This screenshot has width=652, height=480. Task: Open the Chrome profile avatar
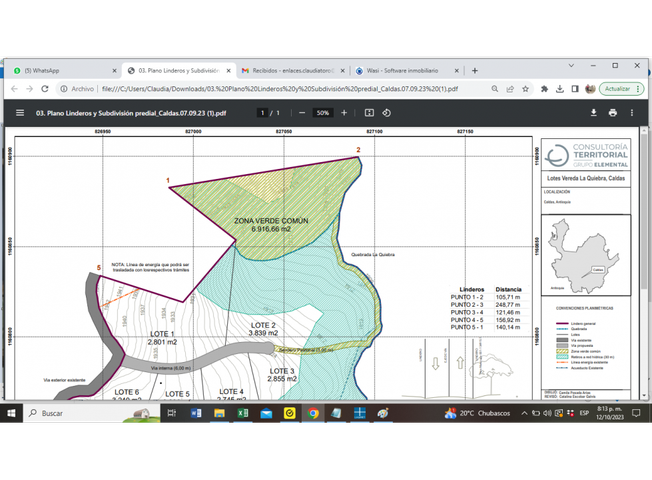590,89
